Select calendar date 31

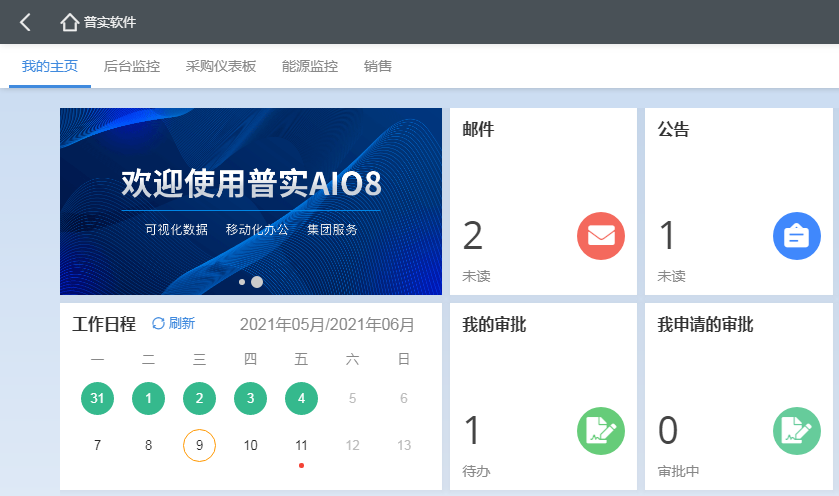[x=97, y=398]
